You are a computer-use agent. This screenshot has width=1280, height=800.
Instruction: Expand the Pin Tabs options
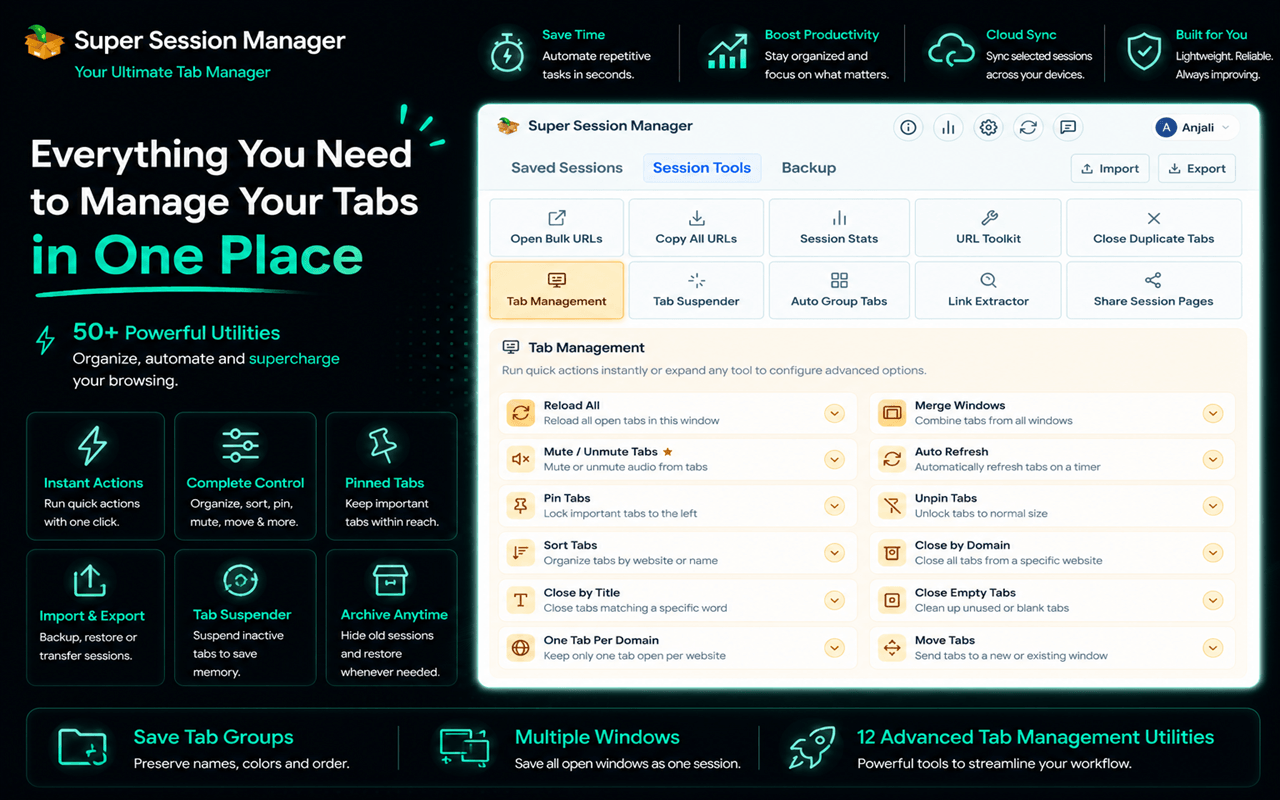[x=834, y=506]
